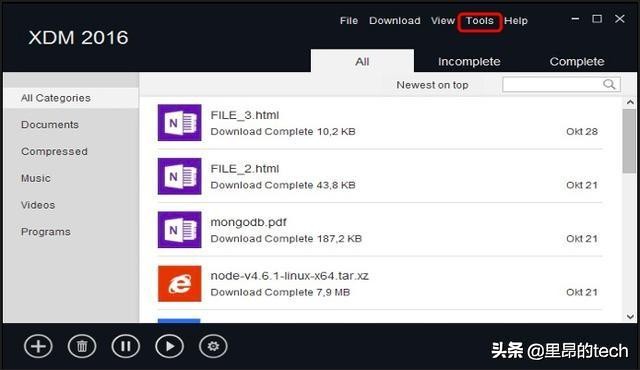Open the Tools menu
Viewport: 640px width, 370px height.
click(x=480, y=21)
